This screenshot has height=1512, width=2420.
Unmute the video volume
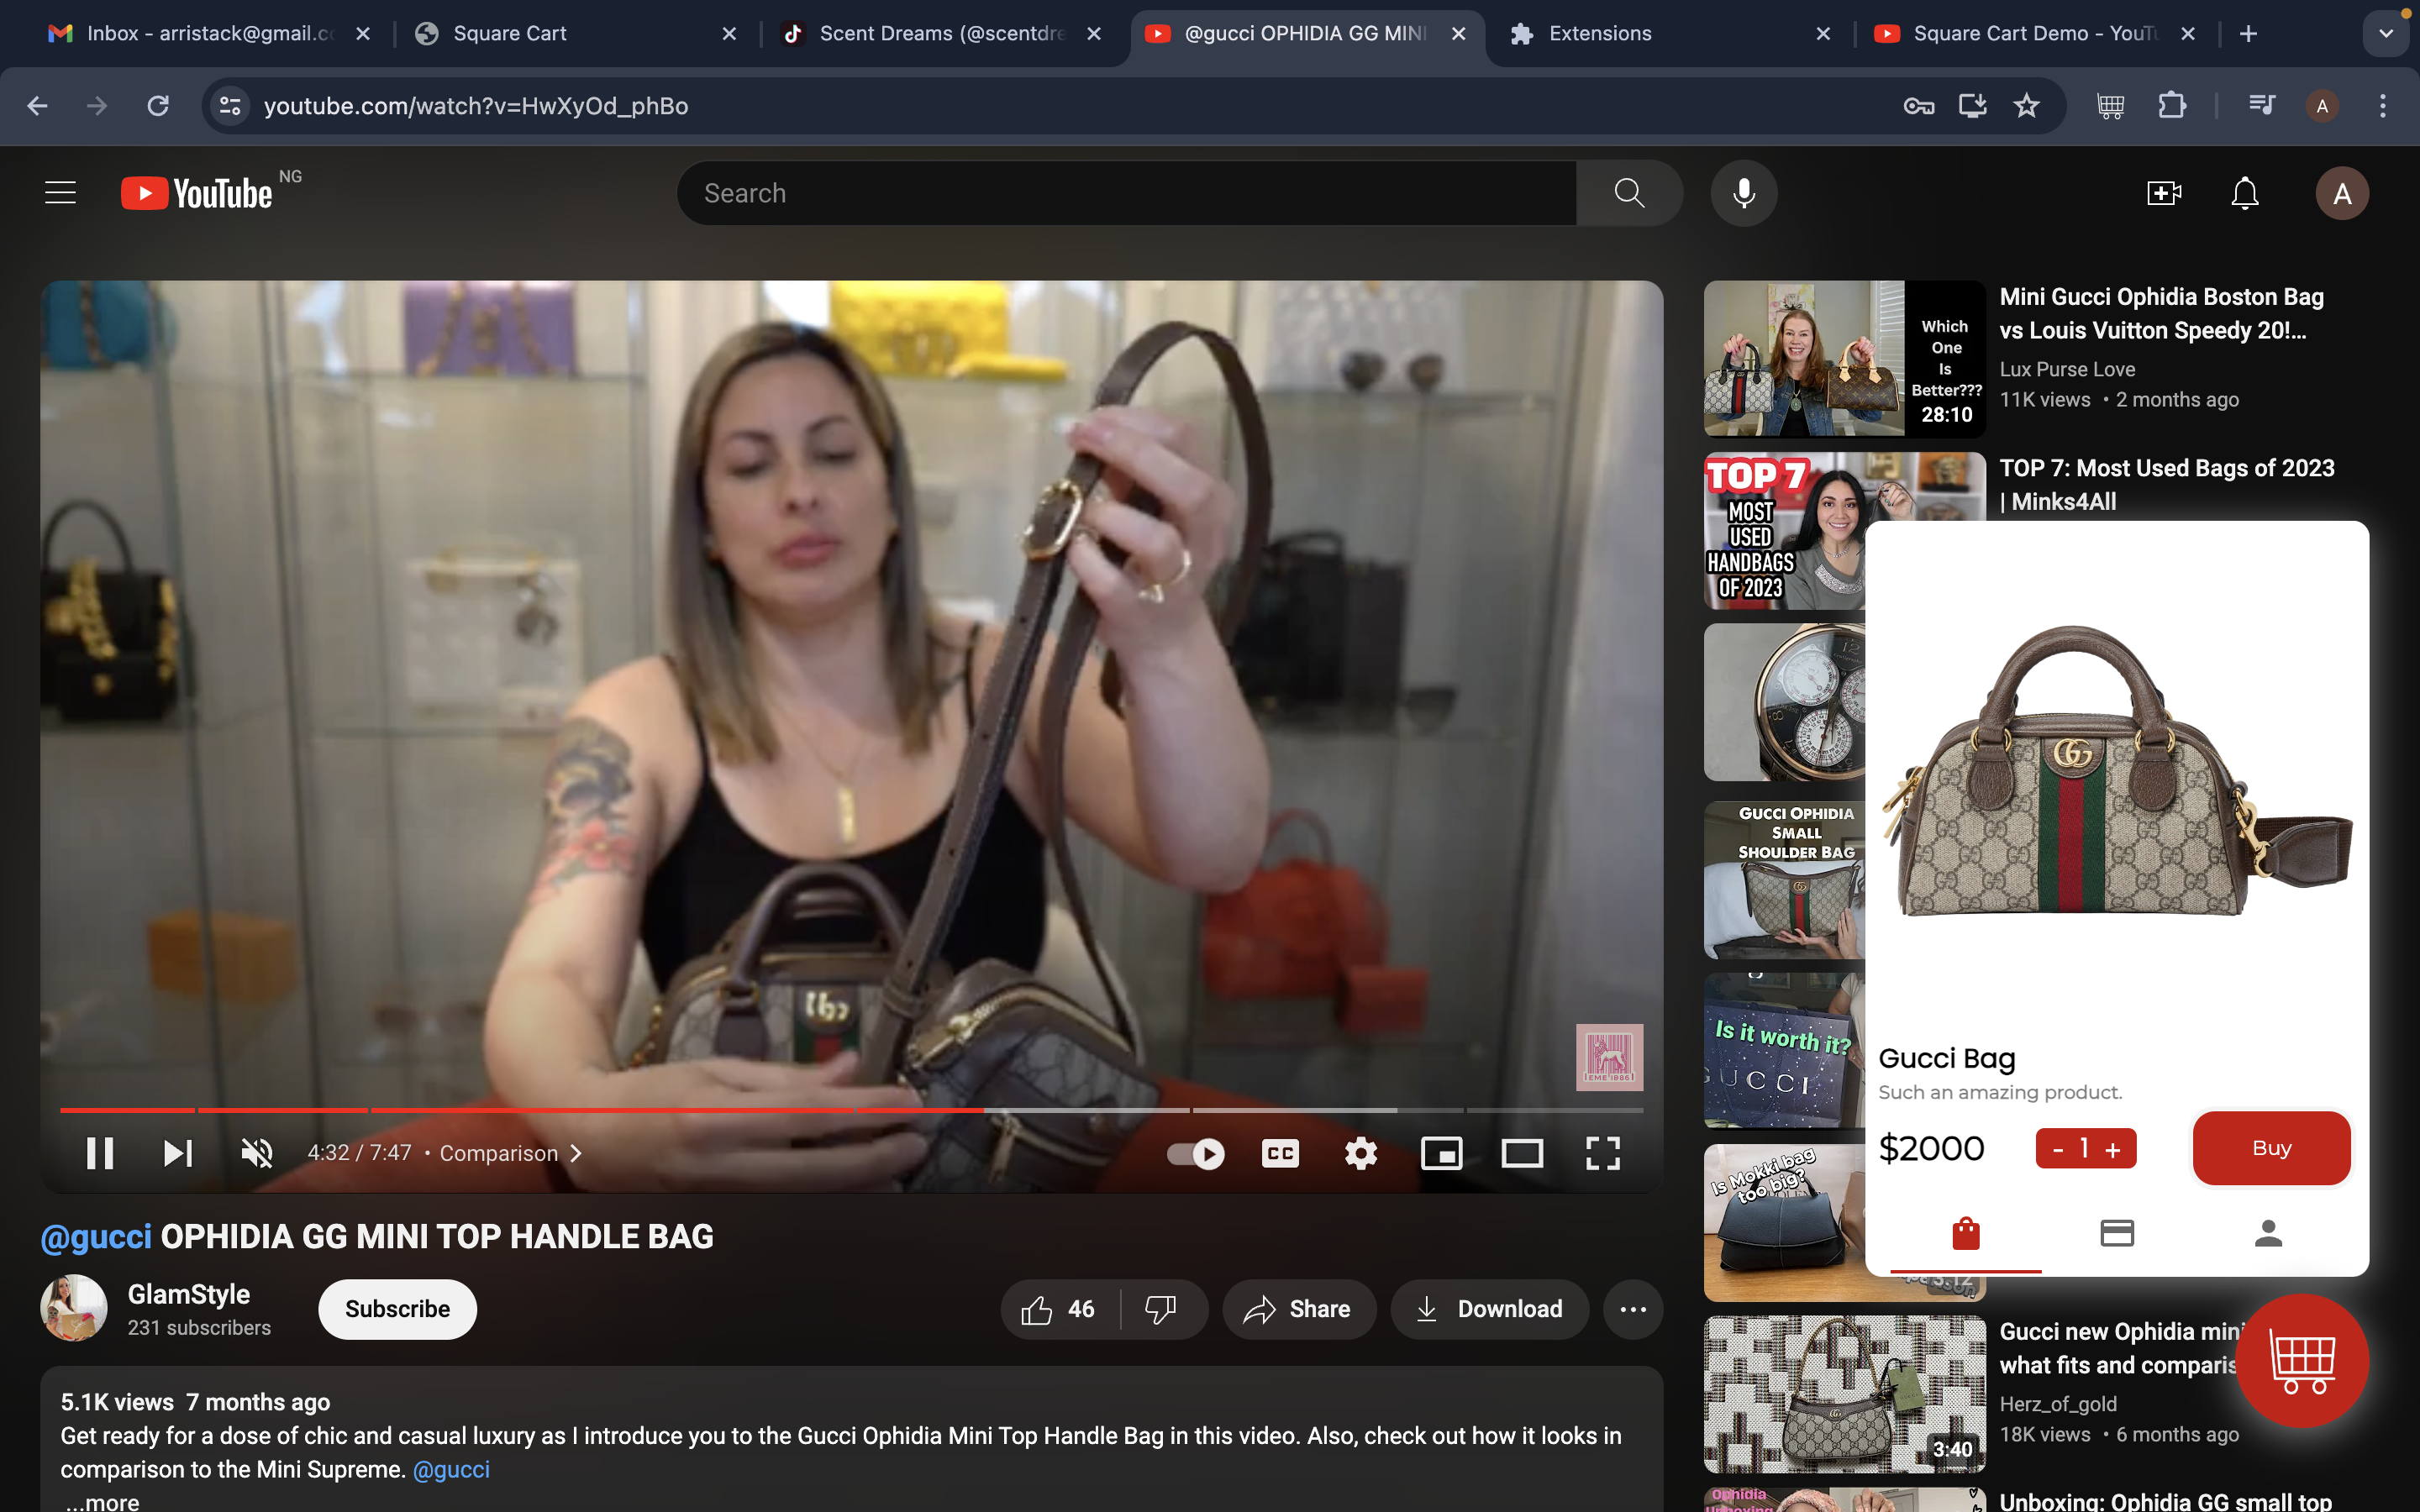coord(257,1153)
